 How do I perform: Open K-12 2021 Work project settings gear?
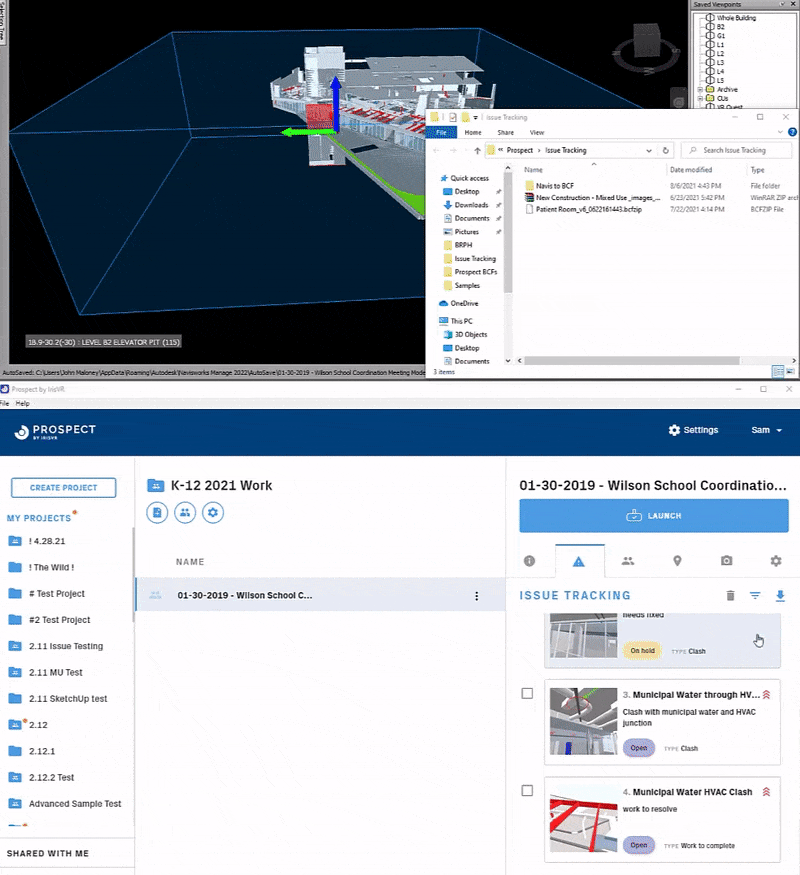[213, 512]
